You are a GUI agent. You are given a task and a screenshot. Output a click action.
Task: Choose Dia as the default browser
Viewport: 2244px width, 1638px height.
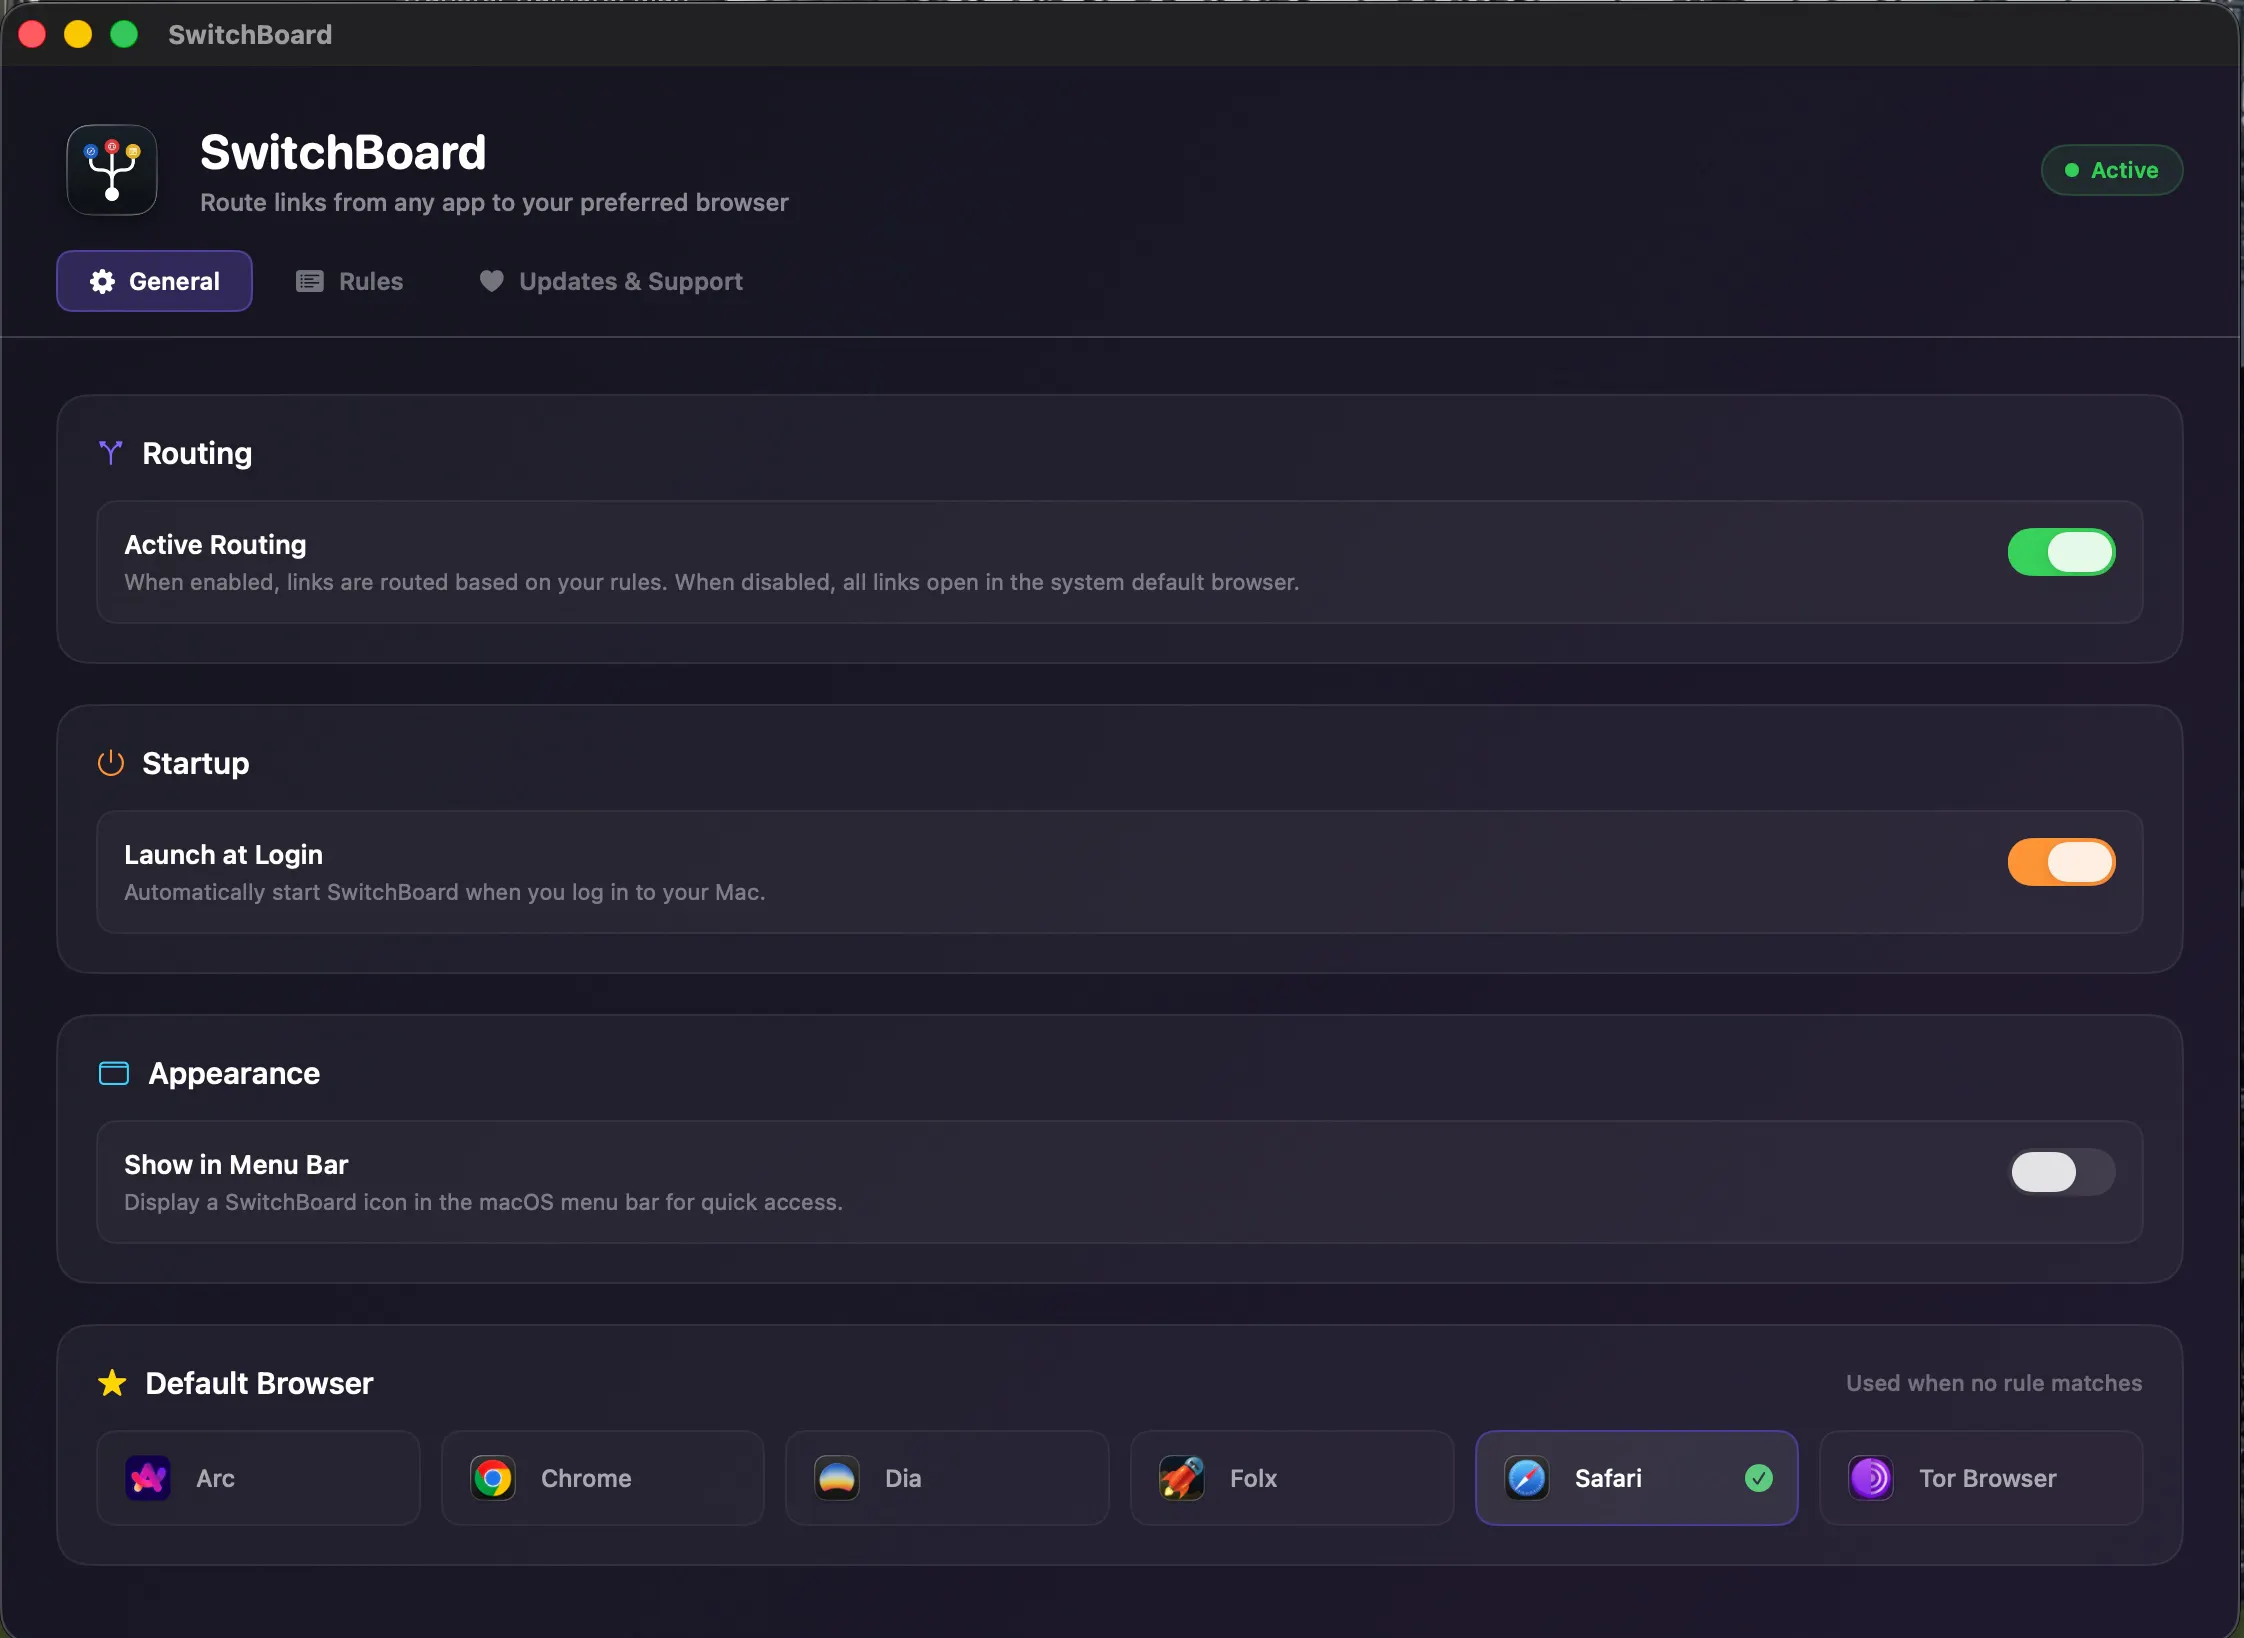coord(947,1478)
